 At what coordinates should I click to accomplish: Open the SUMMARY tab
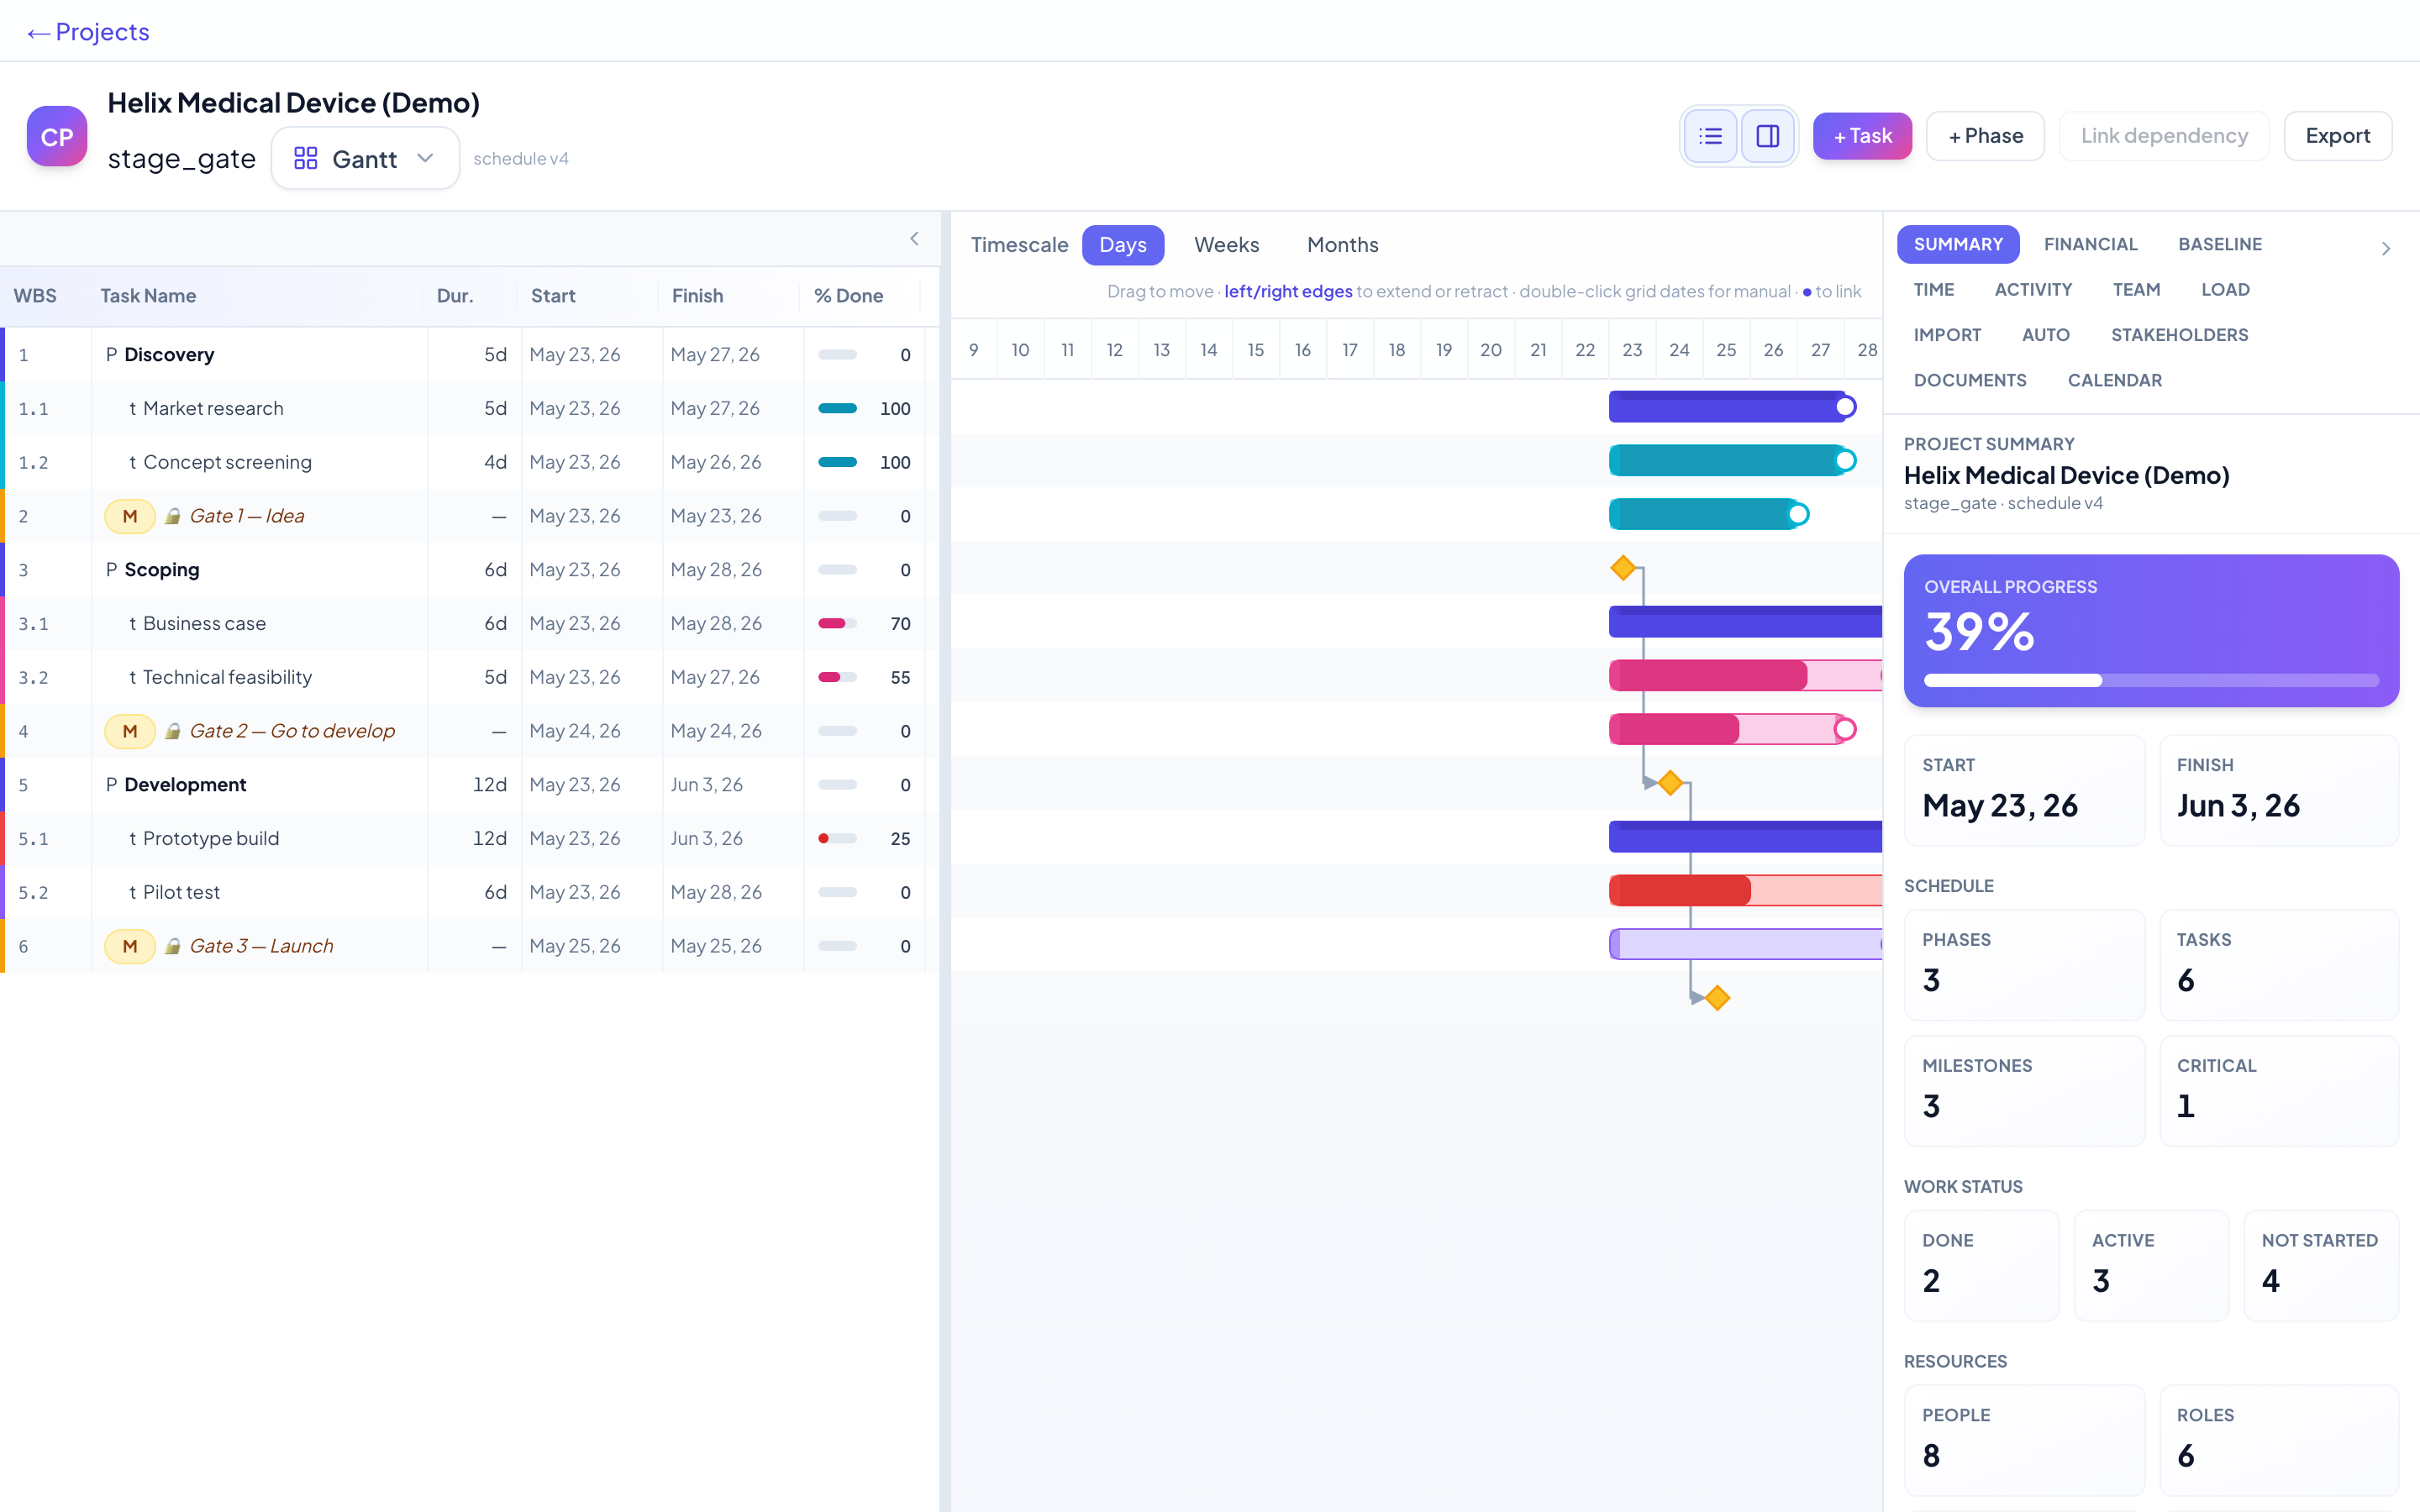pyautogui.click(x=1957, y=244)
